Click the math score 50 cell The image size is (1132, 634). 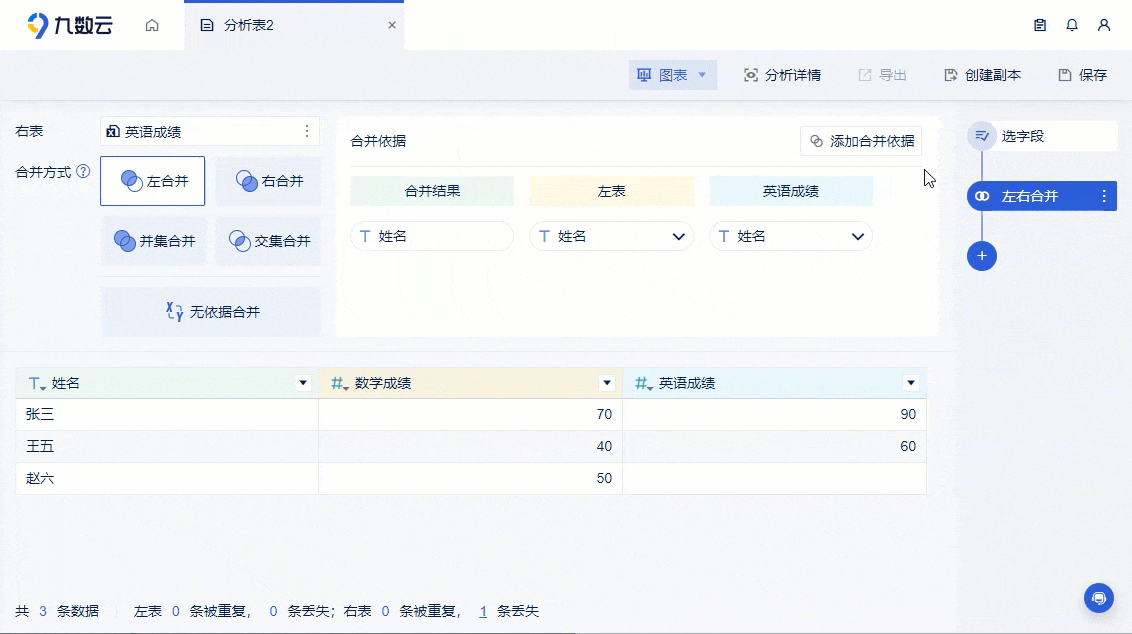[x=471, y=478]
